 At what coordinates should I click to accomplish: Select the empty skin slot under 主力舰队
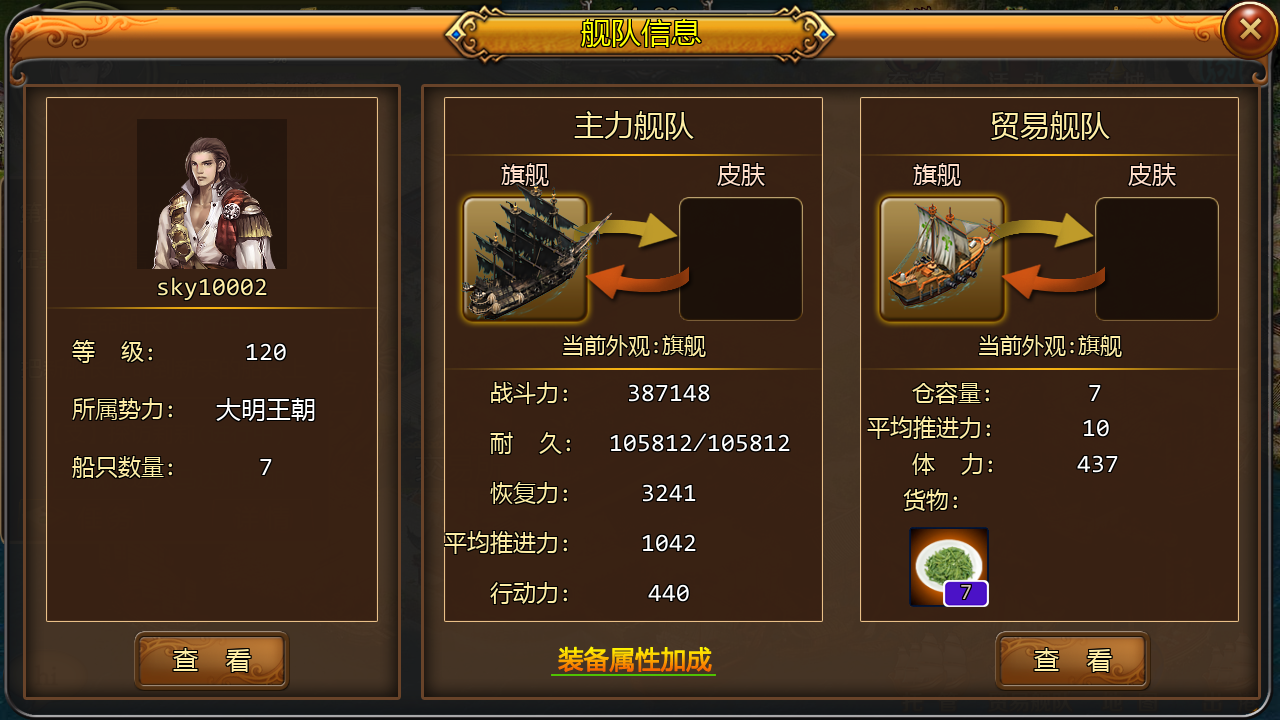point(741,259)
